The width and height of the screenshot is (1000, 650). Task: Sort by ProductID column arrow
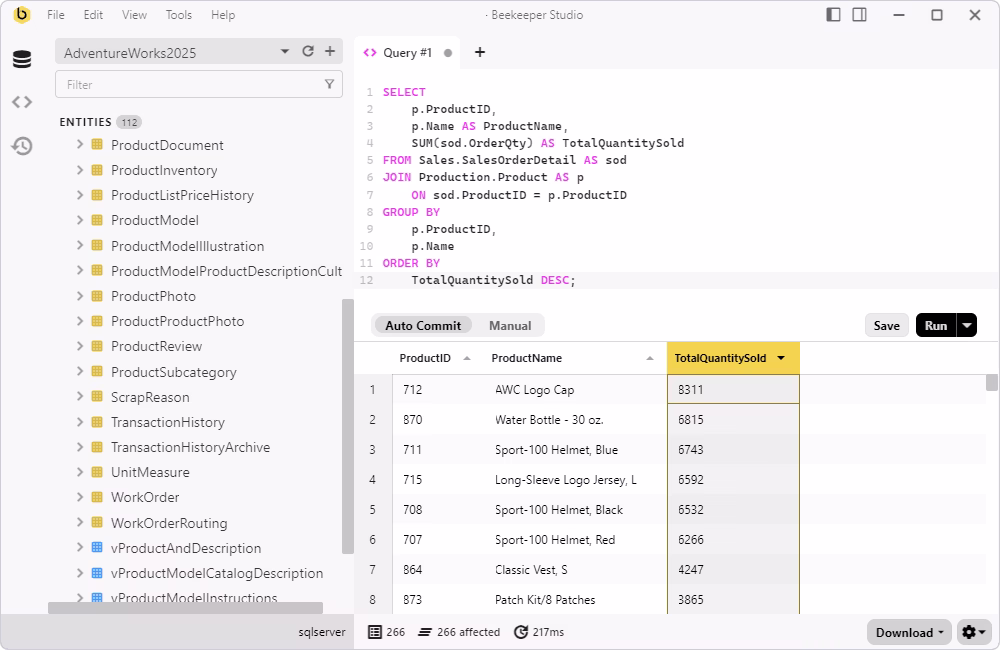467,358
